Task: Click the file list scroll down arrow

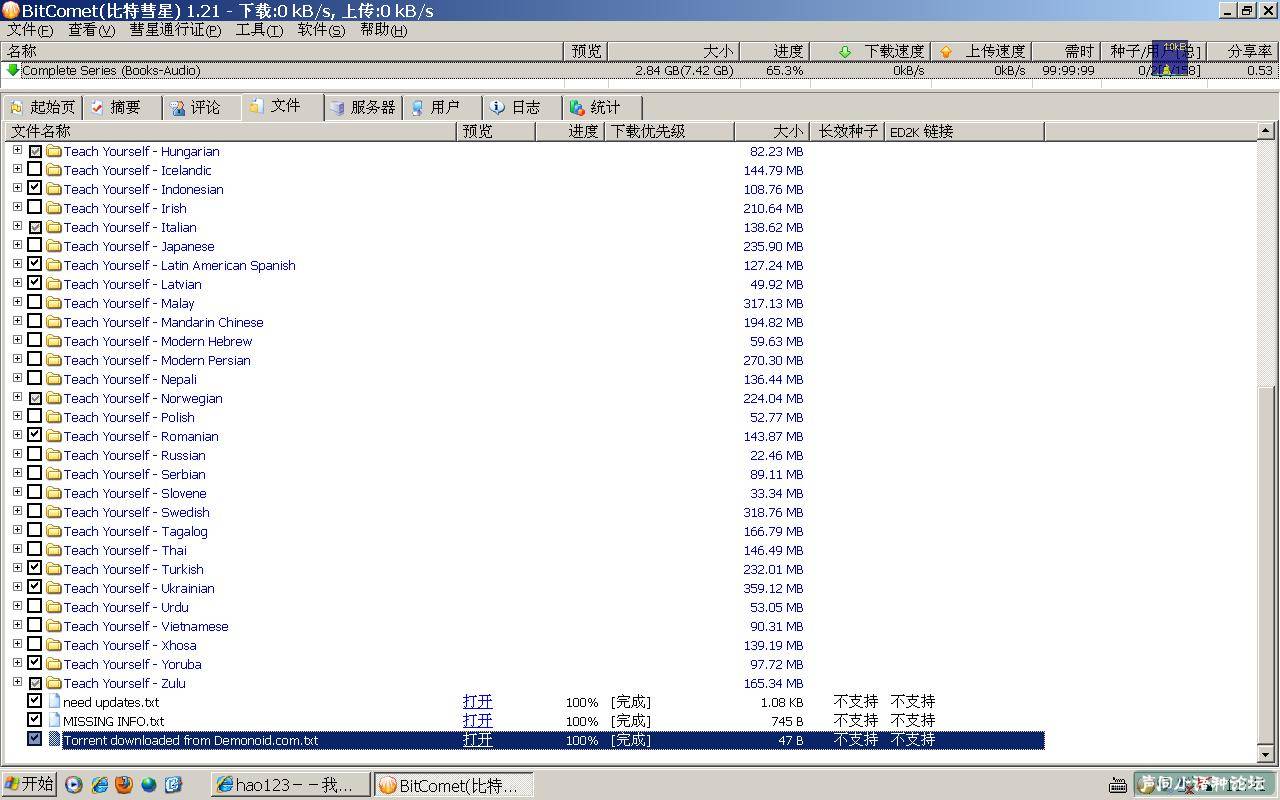Action: tap(1266, 755)
